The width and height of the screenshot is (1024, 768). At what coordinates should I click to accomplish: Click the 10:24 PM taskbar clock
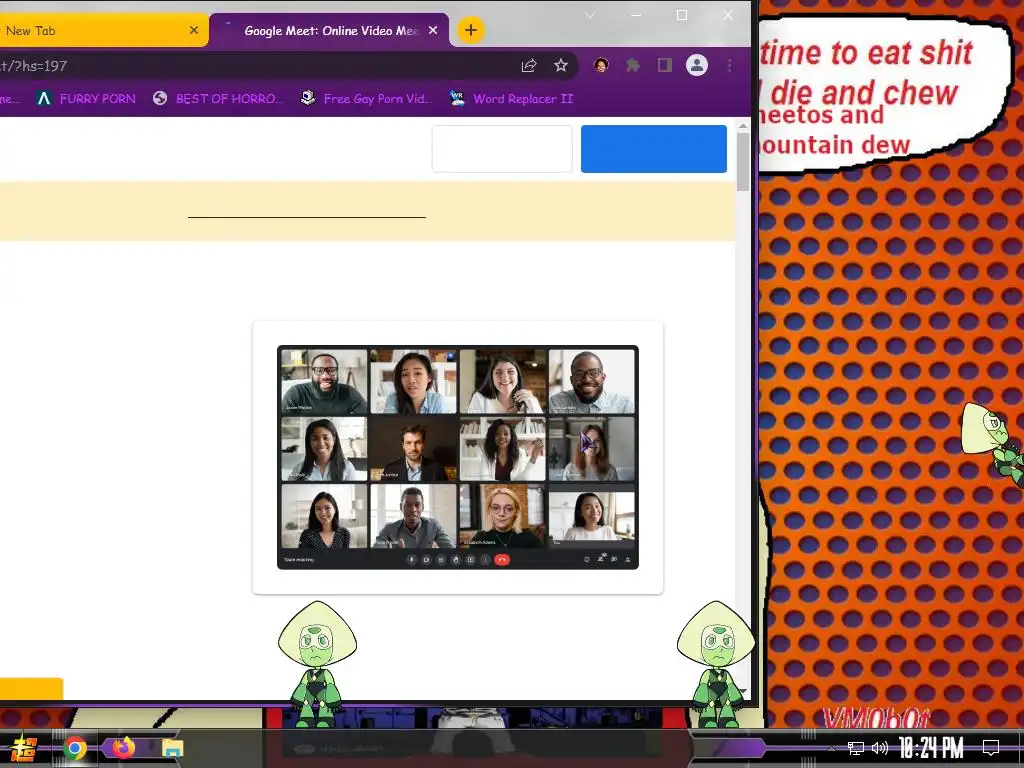pyautogui.click(x=931, y=748)
